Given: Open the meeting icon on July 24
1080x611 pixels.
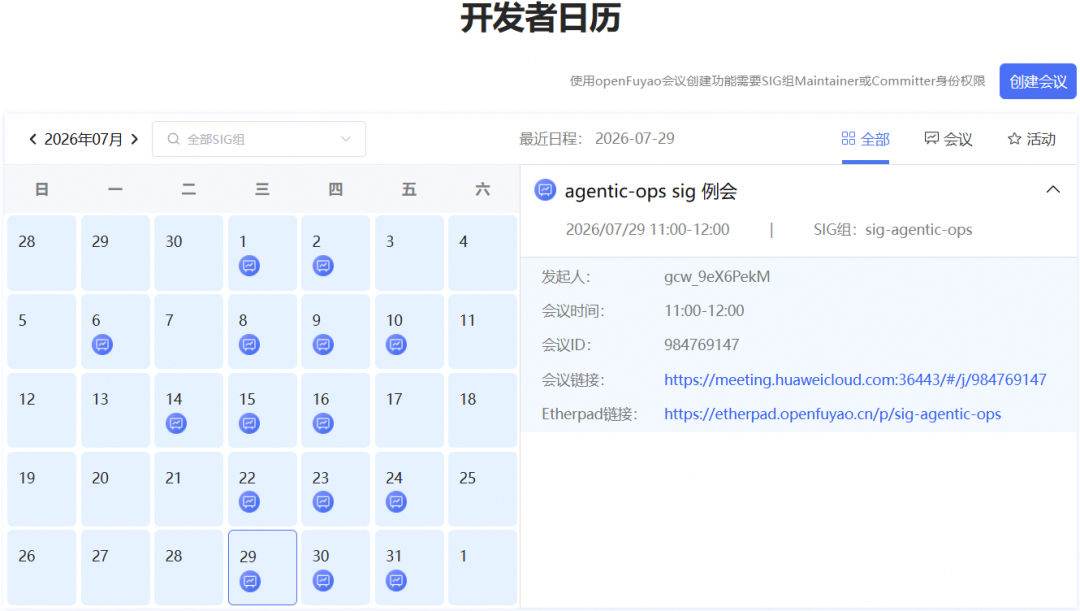Looking at the screenshot, I should pos(396,502).
